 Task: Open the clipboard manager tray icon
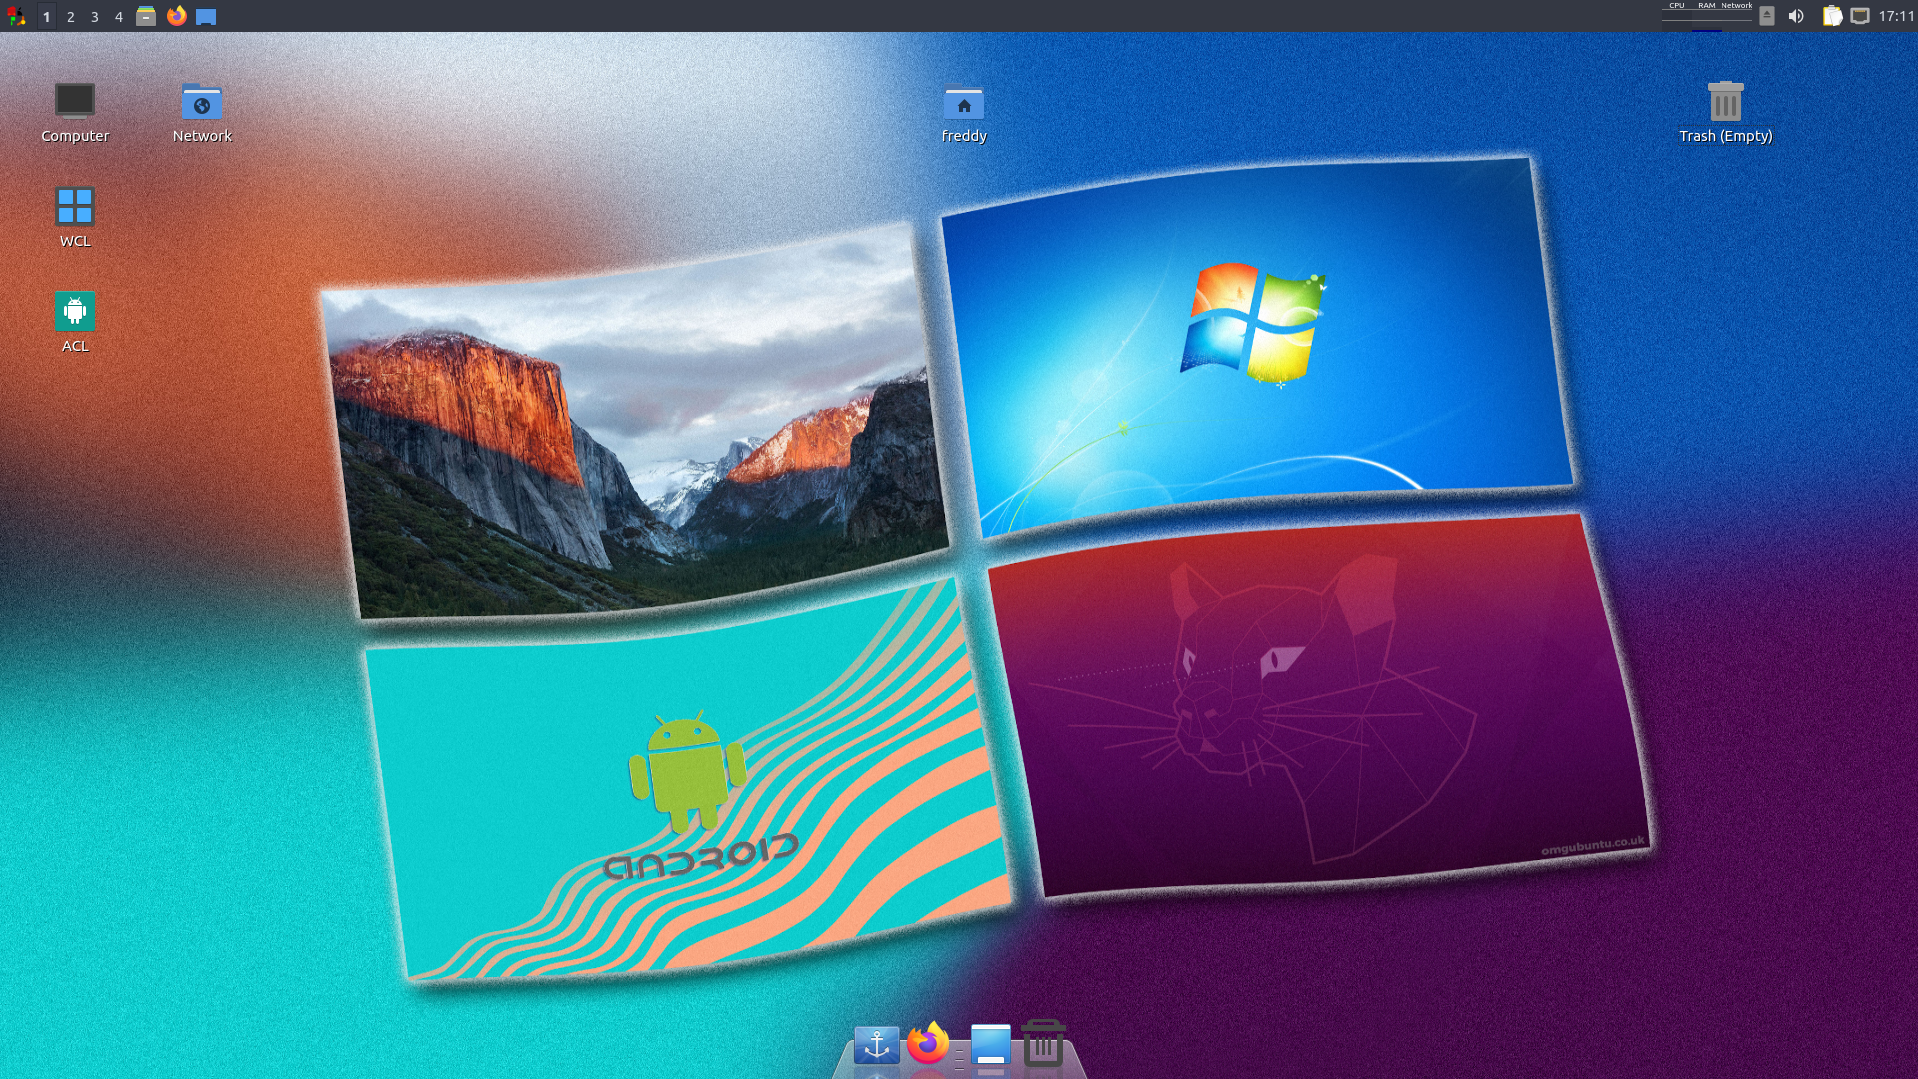point(1831,16)
